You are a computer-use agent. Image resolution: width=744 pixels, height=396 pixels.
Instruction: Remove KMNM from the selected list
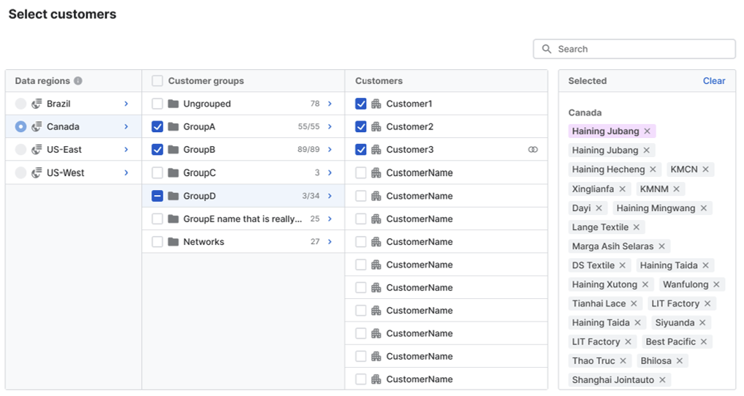point(677,189)
